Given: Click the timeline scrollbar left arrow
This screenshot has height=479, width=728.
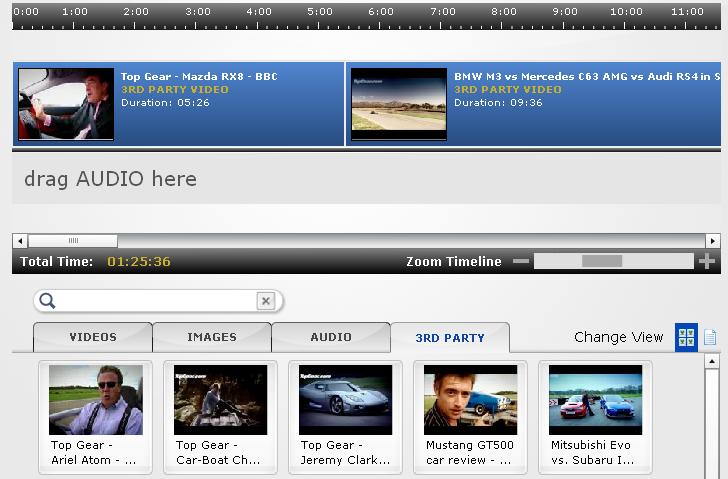Looking at the screenshot, I should coord(20,241).
